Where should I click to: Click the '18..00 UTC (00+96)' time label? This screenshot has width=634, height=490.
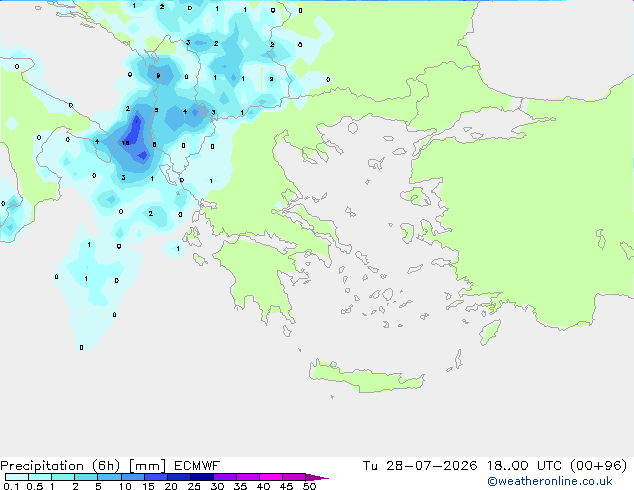[557, 466]
